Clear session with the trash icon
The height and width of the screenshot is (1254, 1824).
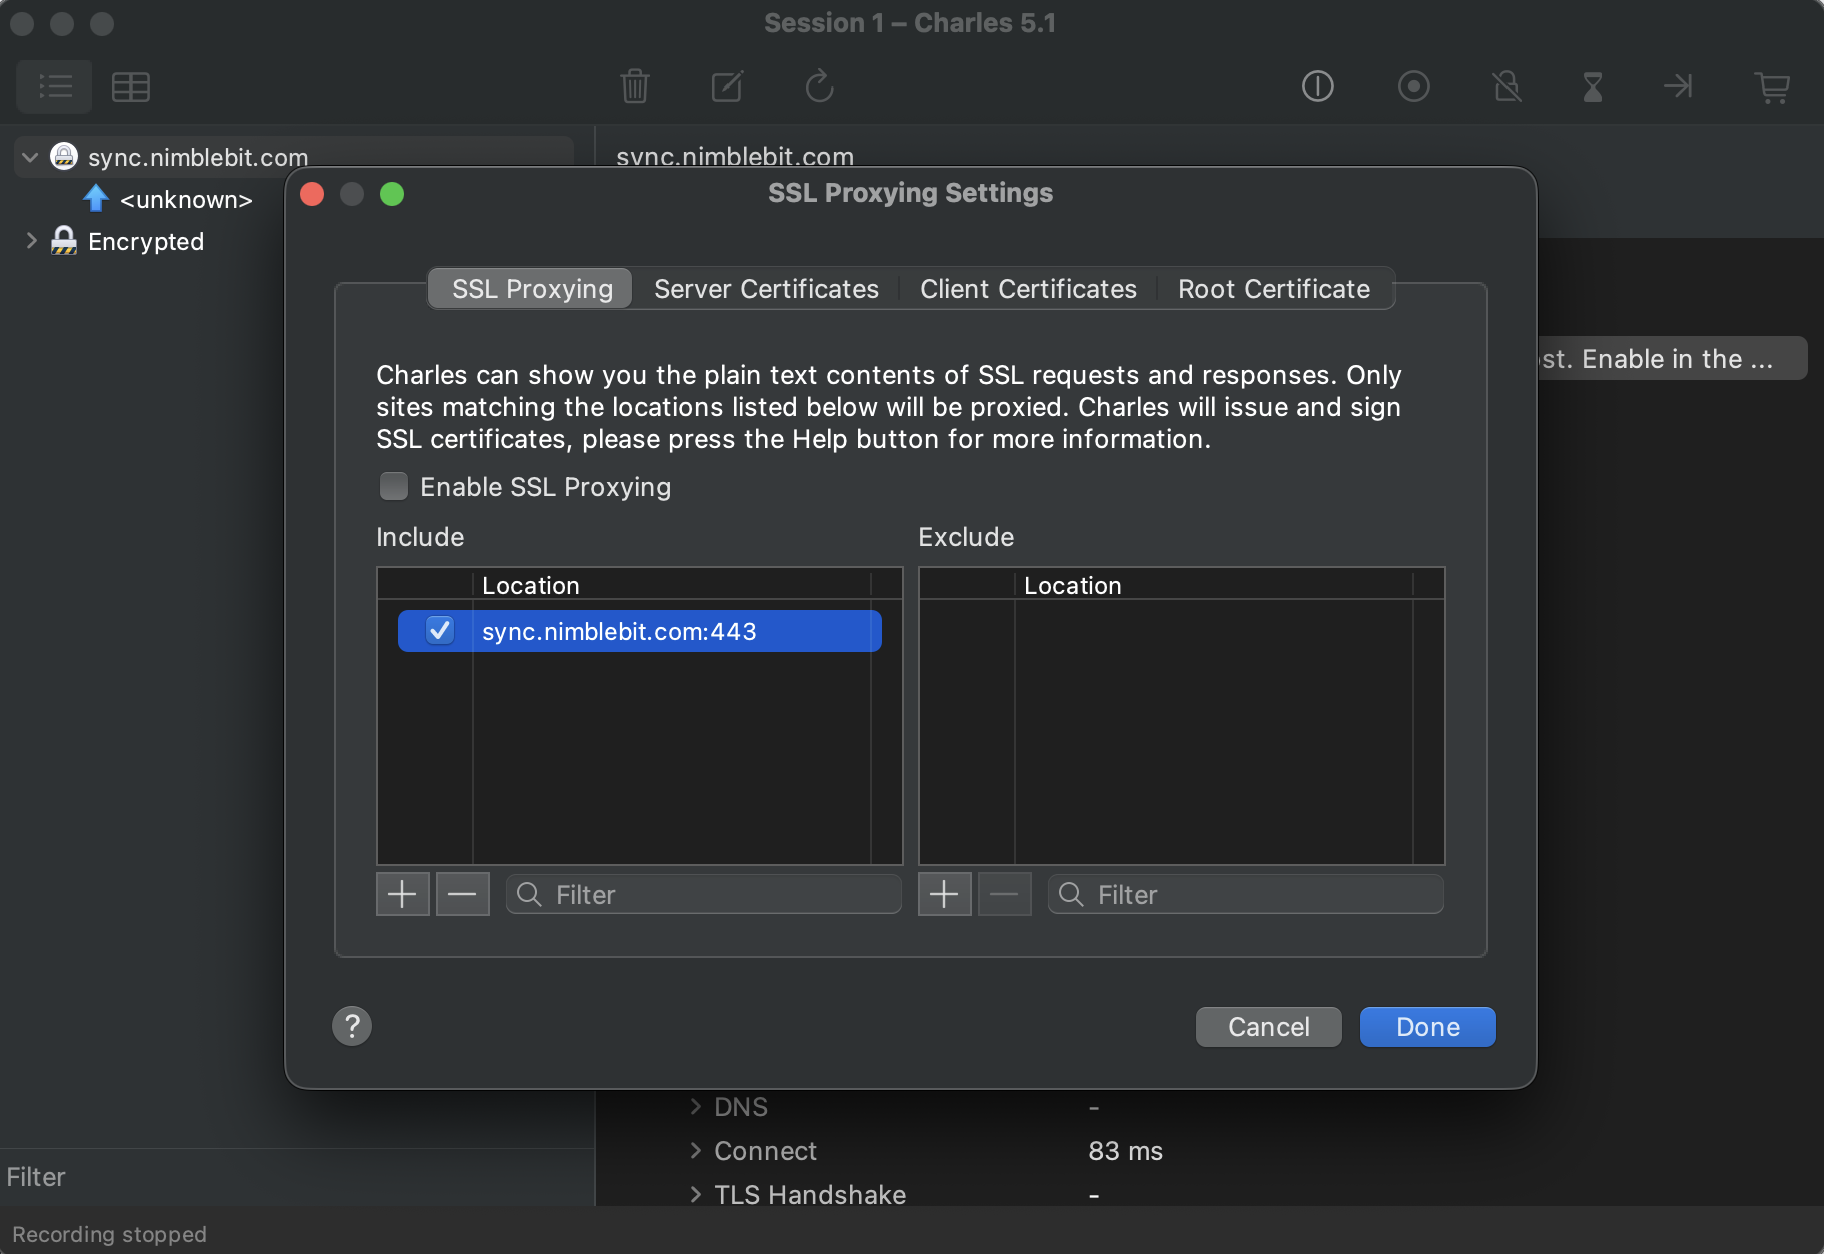point(635,87)
